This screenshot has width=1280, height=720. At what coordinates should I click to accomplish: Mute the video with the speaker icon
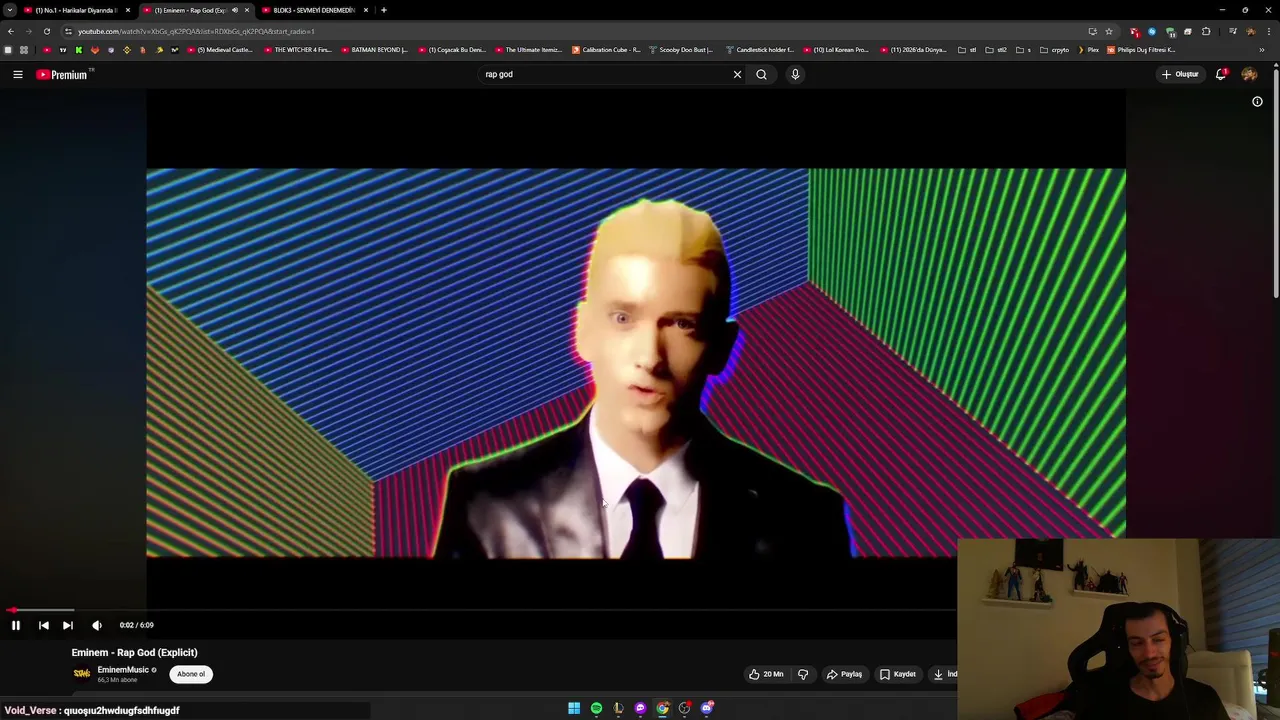point(97,625)
